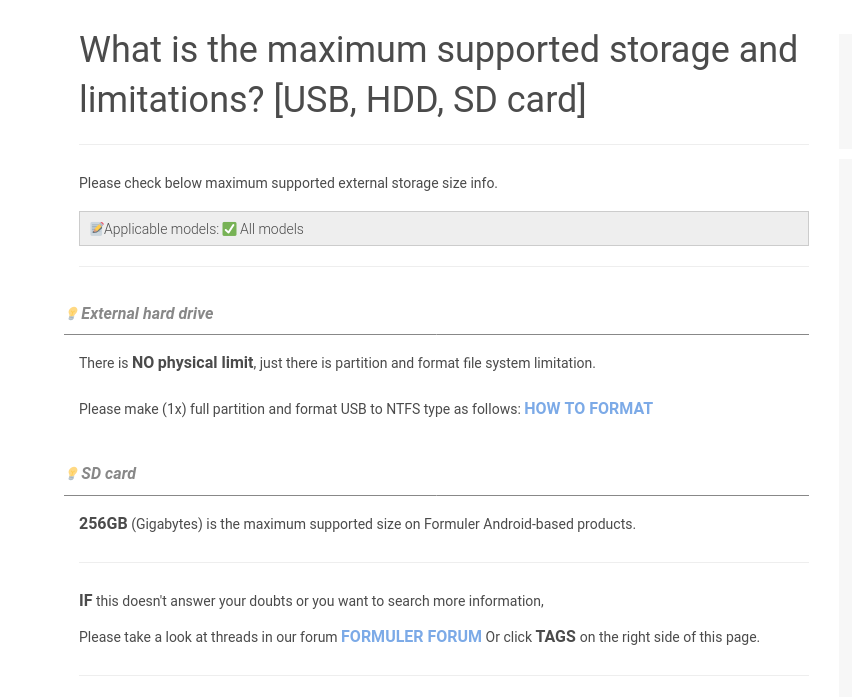Click the 'Please make (1x) full partition' sentence
Image resolution: width=852 pixels, height=697 pixels.
click(x=300, y=409)
